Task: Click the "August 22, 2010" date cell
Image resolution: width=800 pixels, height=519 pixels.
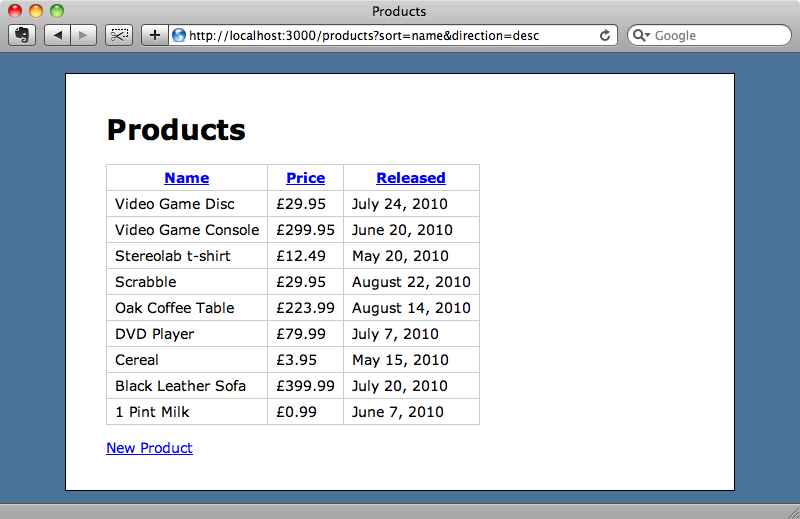Action: (x=411, y=282)
